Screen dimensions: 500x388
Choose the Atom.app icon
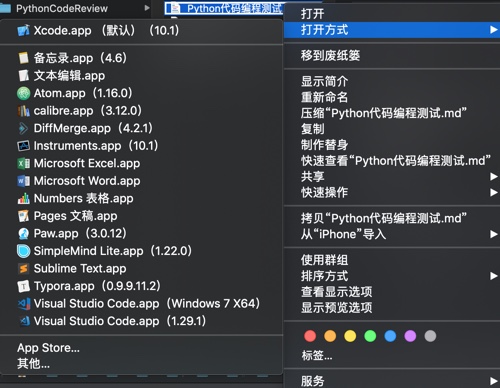[23, 93]
